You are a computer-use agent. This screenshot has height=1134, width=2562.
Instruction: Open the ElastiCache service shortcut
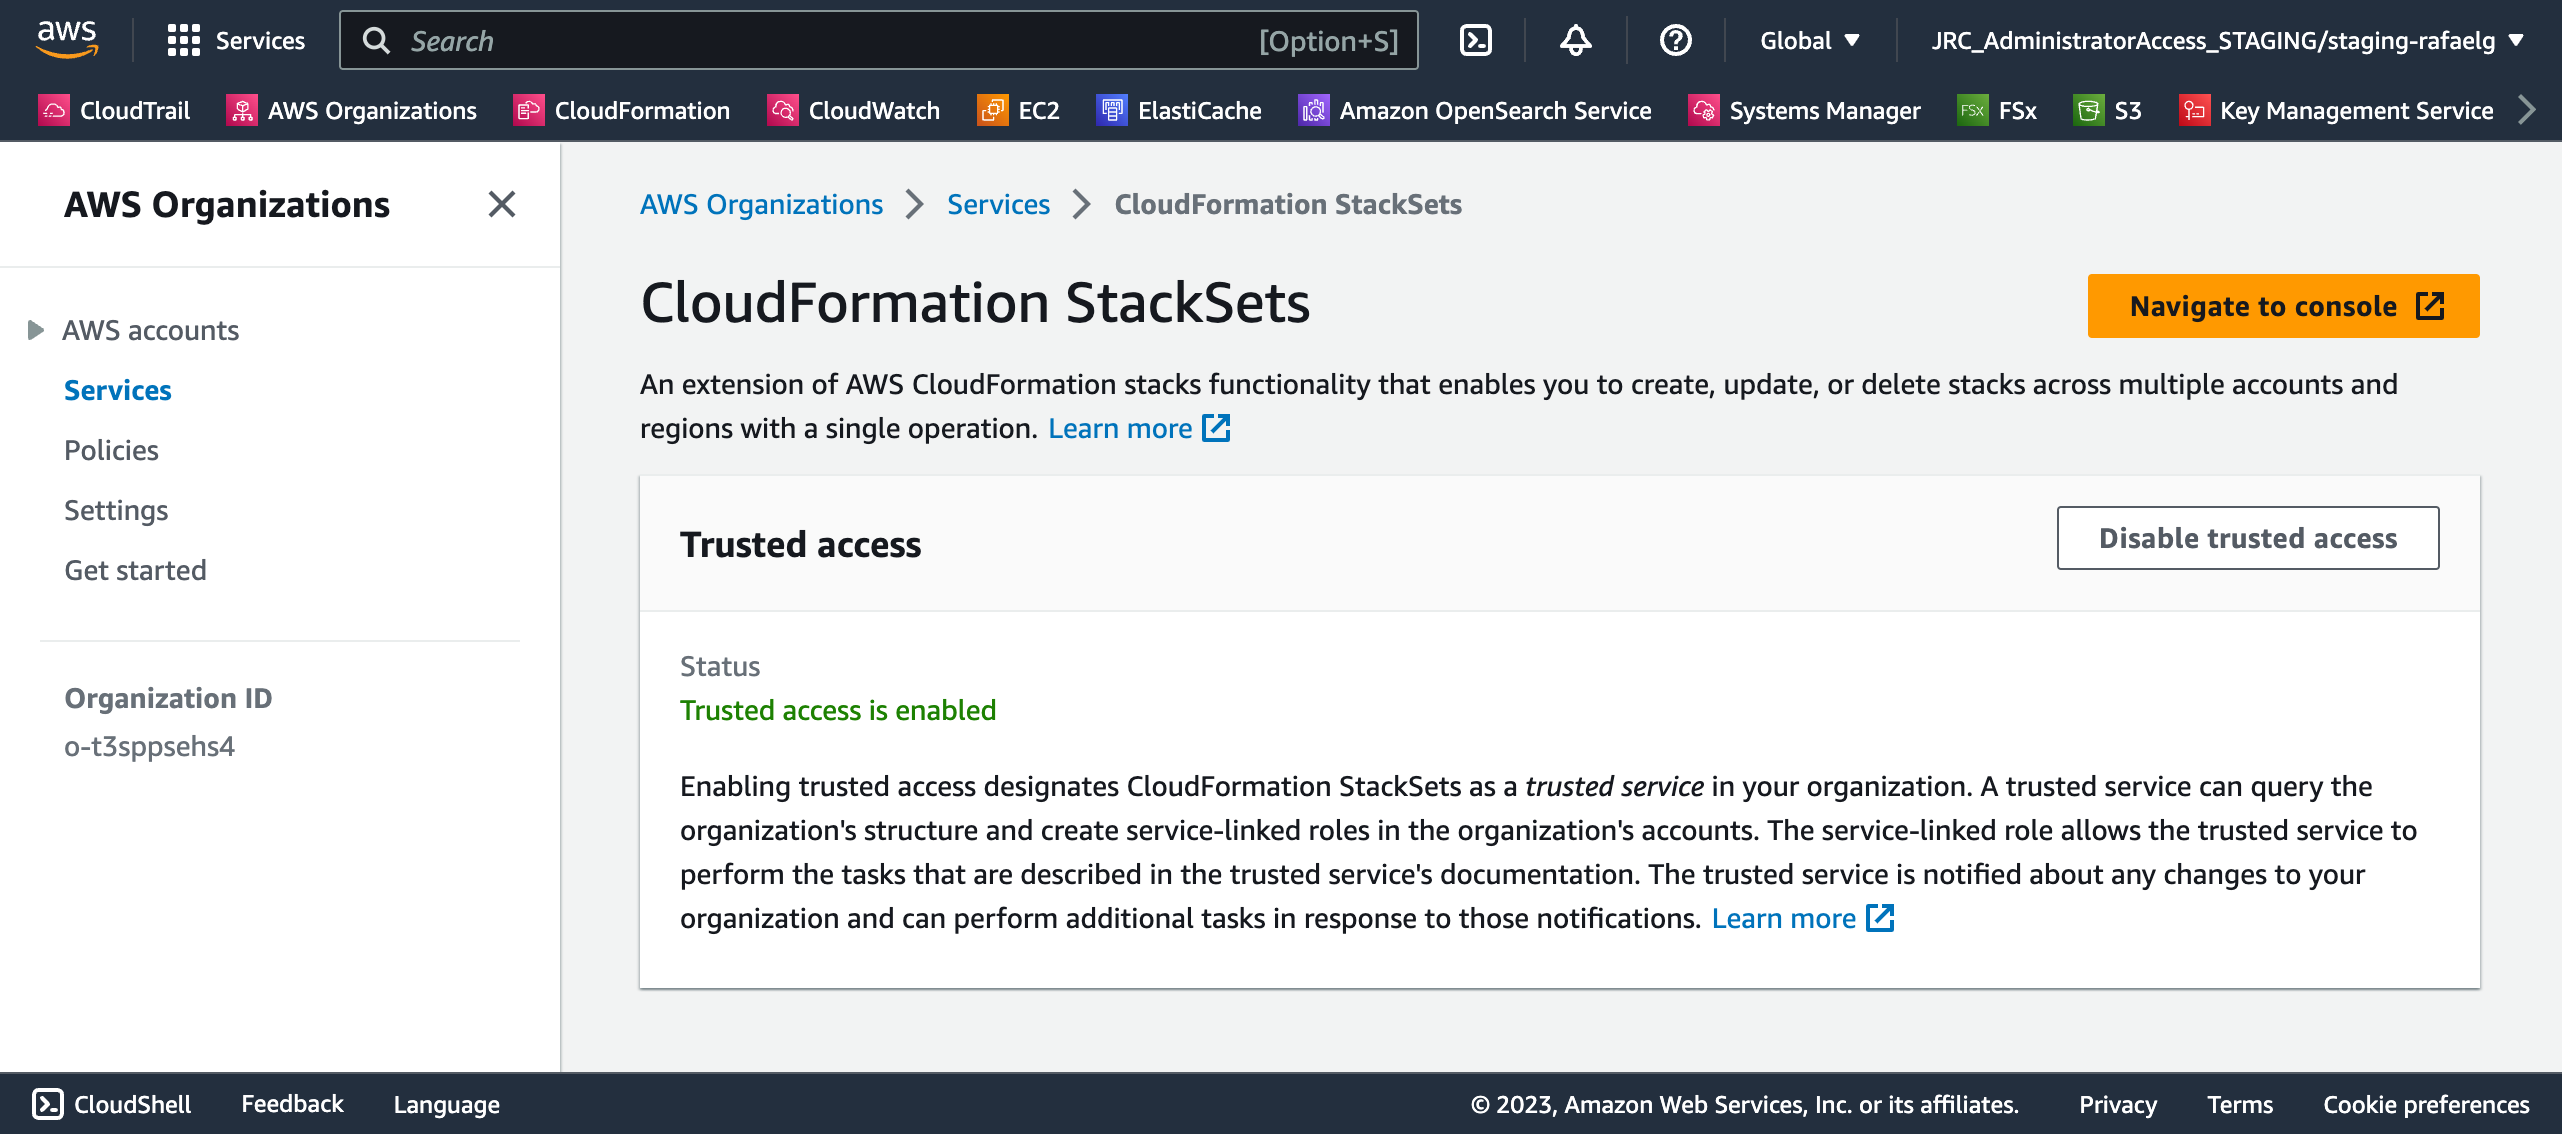[x=1180, y=110]
